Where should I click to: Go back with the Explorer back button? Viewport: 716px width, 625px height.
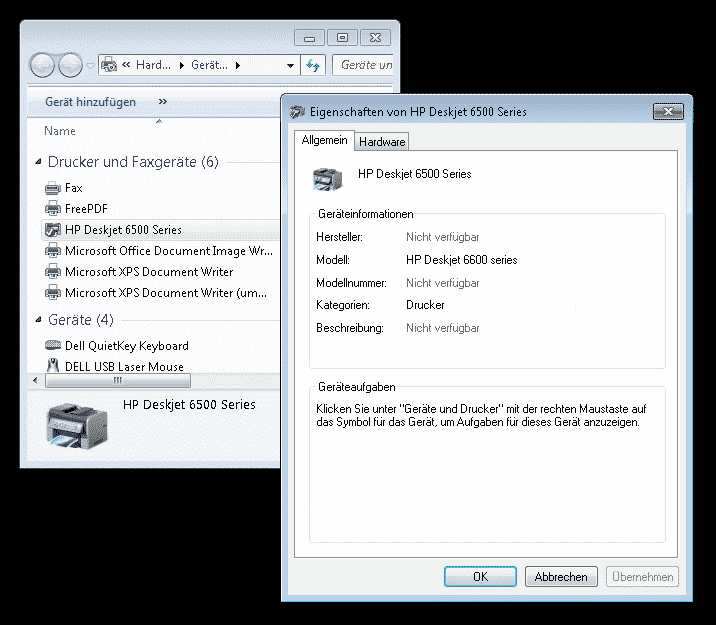(x=42, y=65)
